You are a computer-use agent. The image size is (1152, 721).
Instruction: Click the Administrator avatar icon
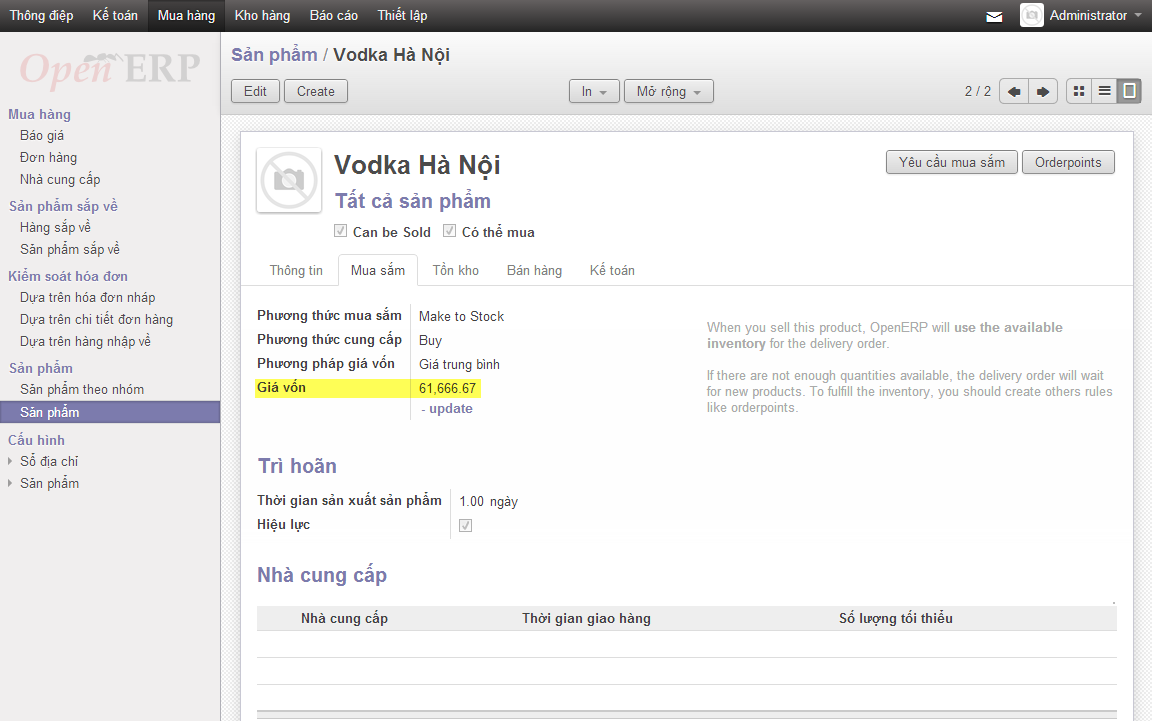click(1032, 15)
